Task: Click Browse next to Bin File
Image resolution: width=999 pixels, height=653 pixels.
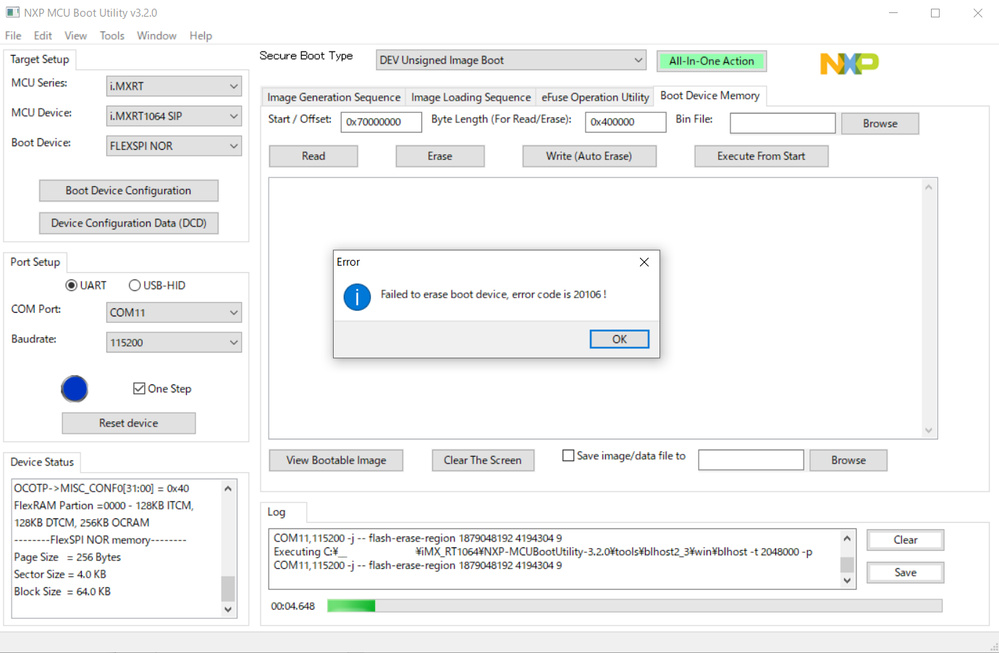Action: (x=880, y=124)
